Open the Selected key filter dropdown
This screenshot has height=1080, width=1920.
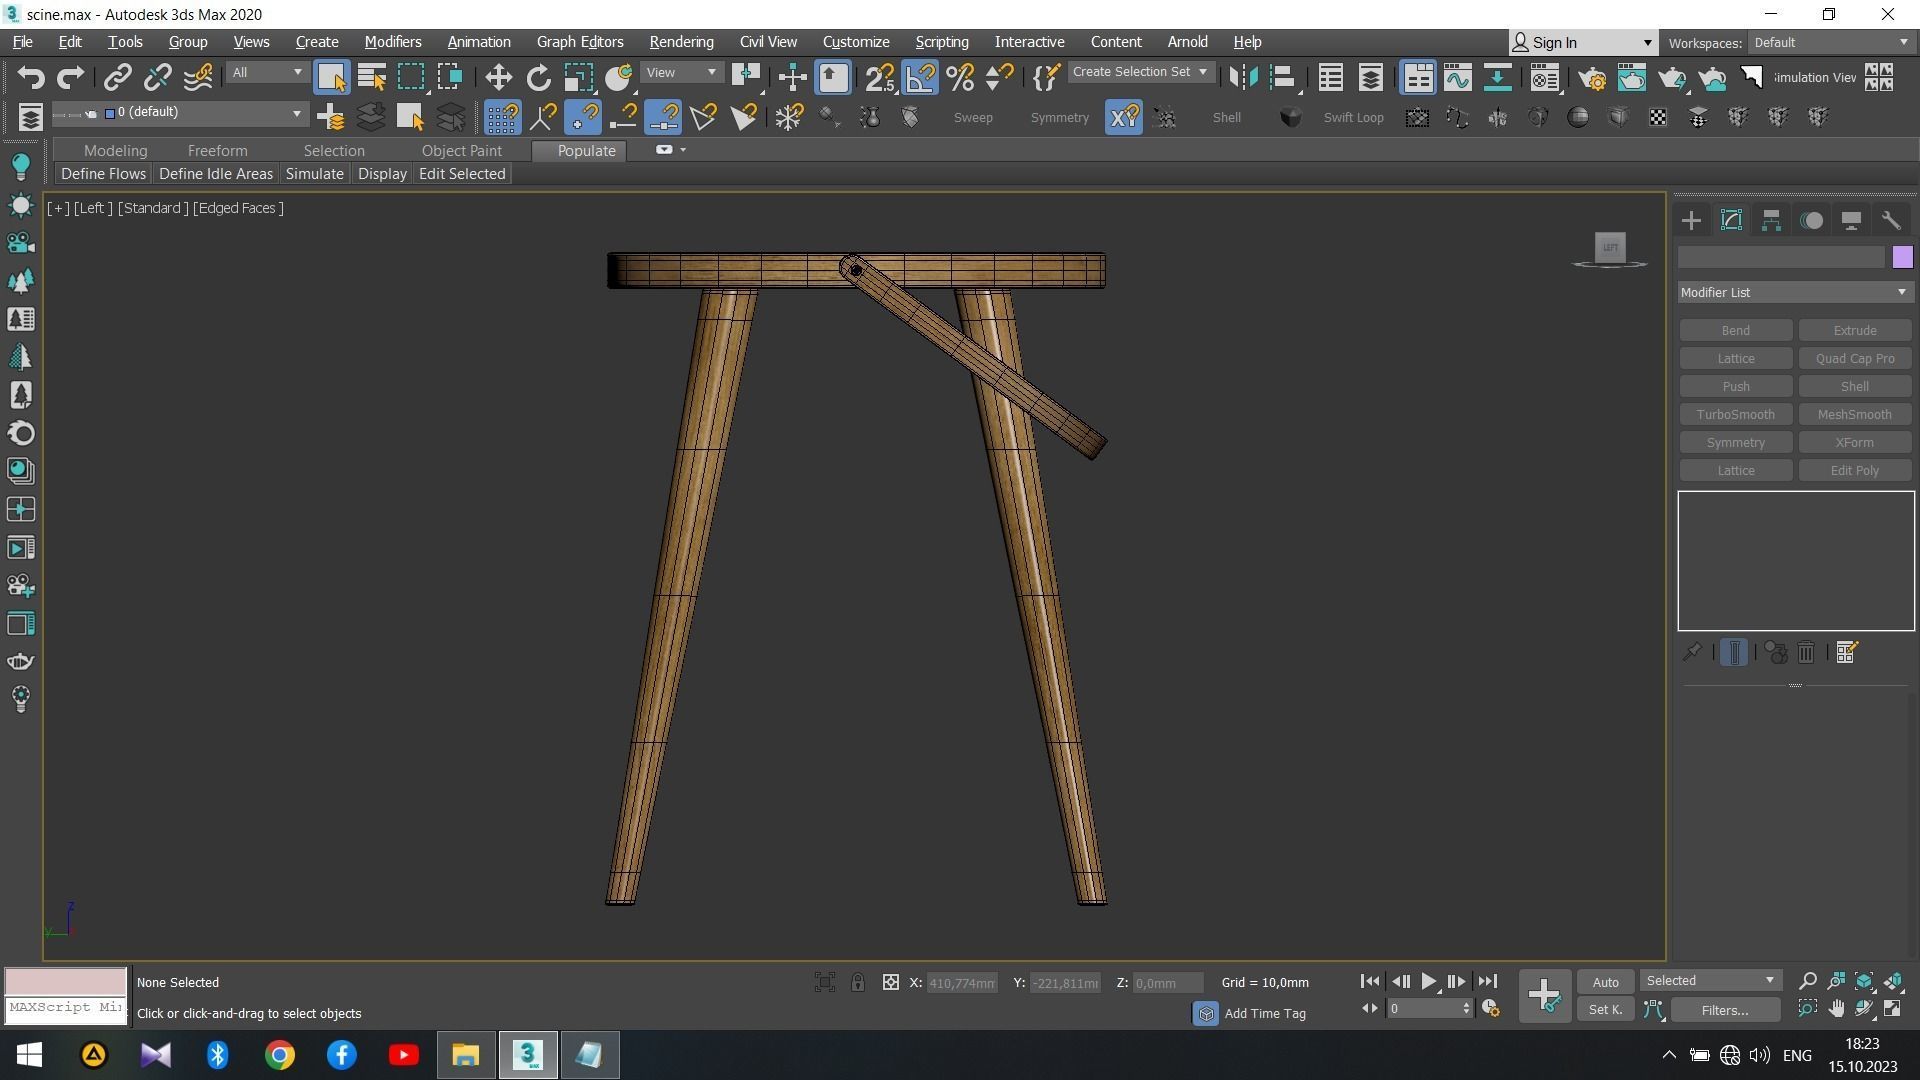(1710, 981)
